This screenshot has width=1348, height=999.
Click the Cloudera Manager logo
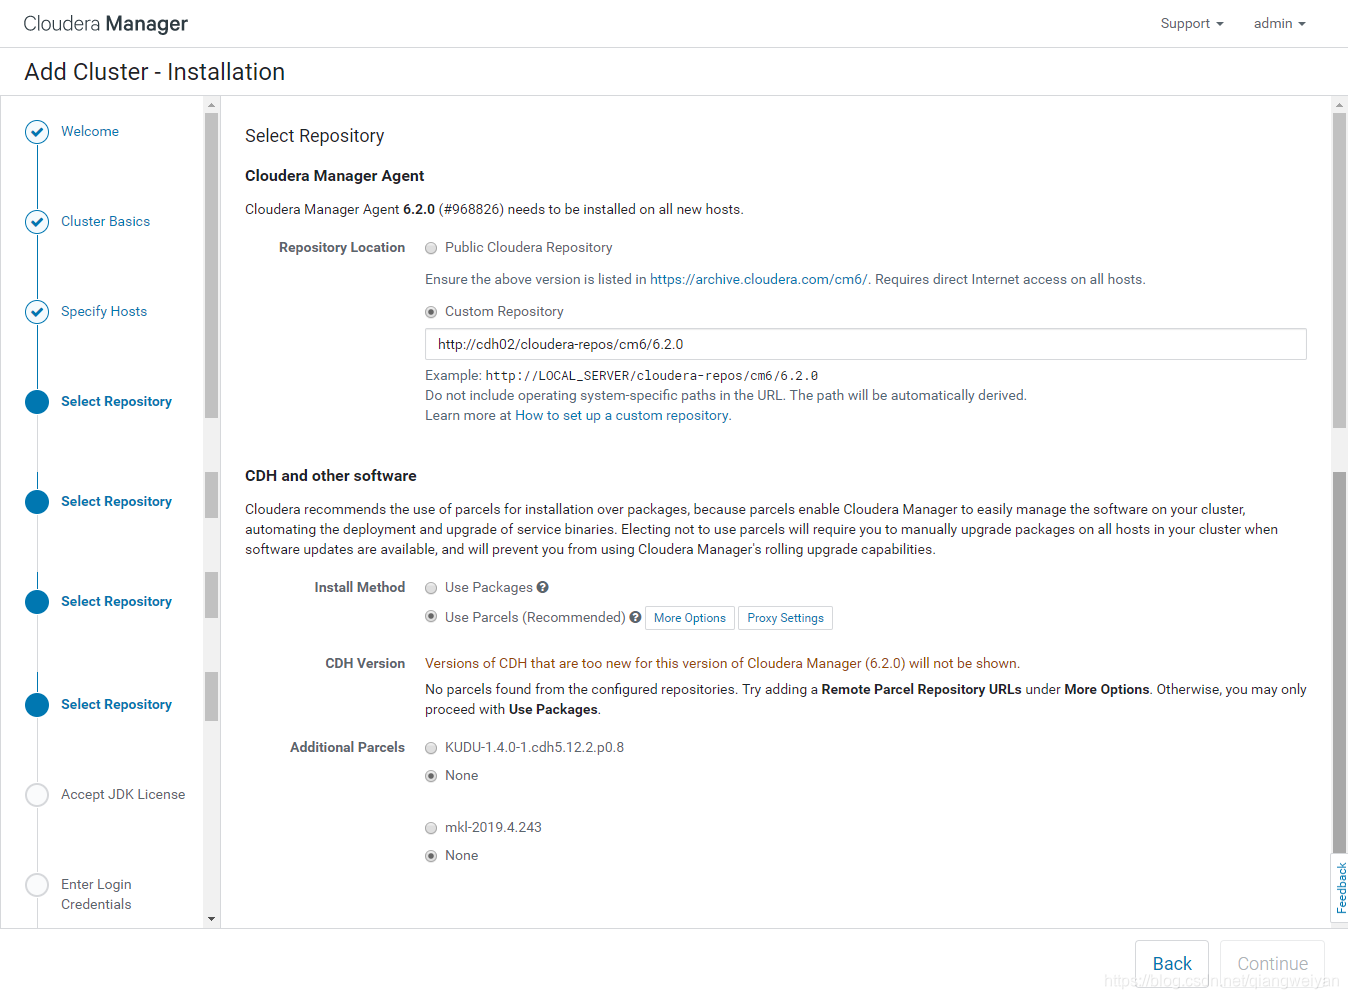pyautogui.click(x=105, y=23)
